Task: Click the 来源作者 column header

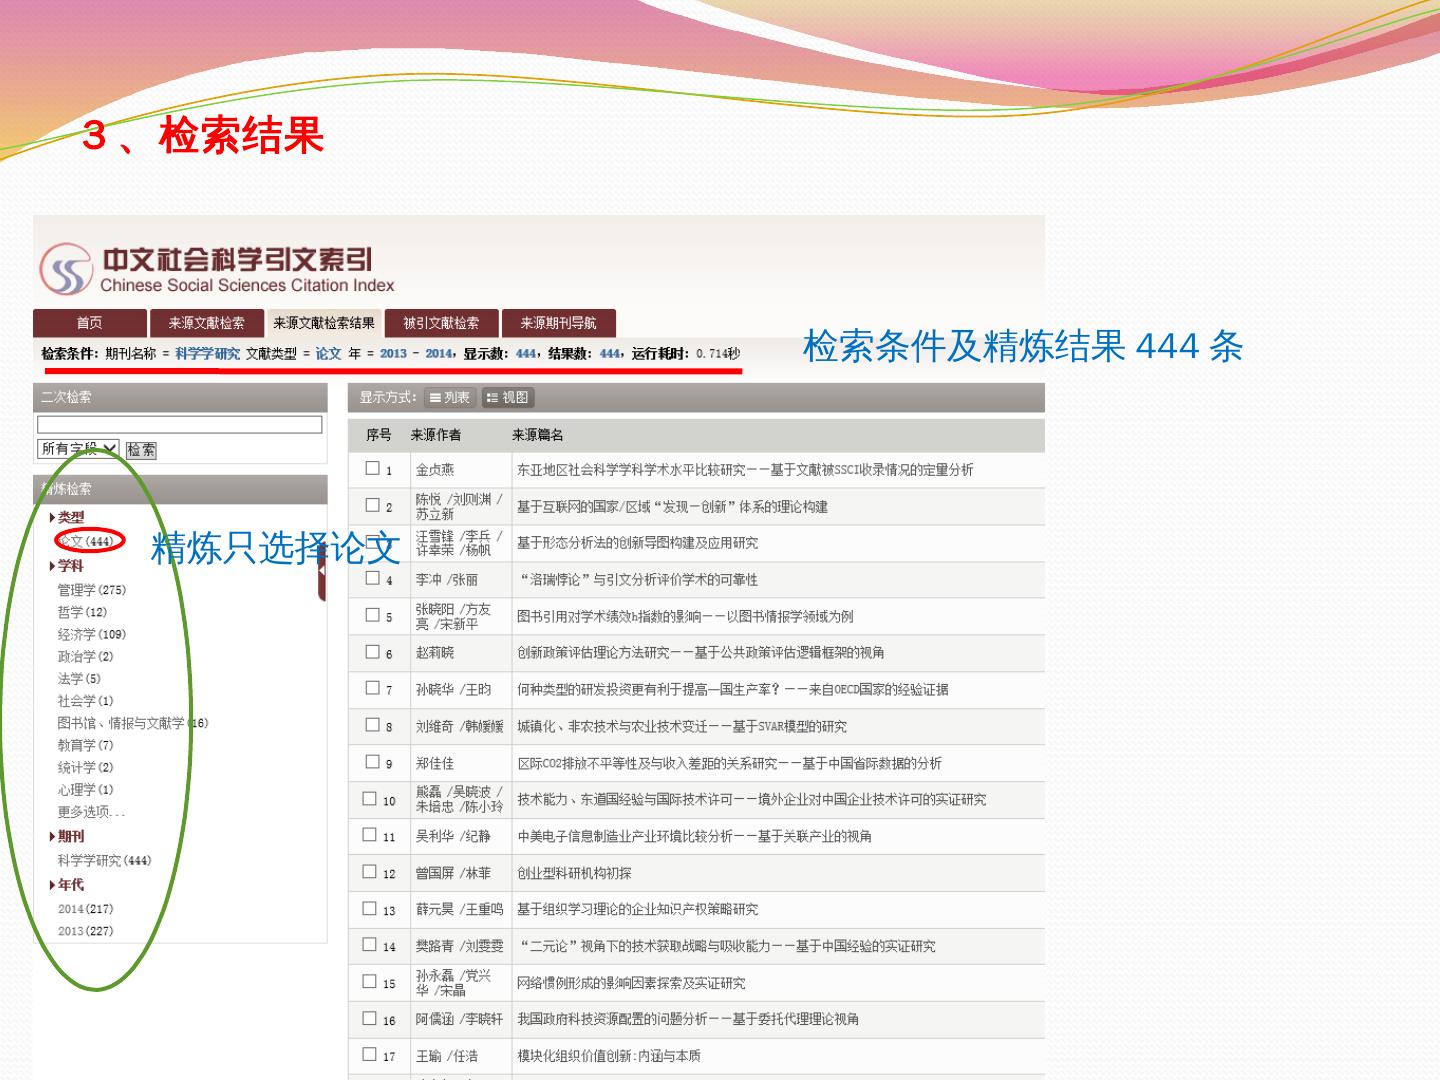Action: coord(436,435)
